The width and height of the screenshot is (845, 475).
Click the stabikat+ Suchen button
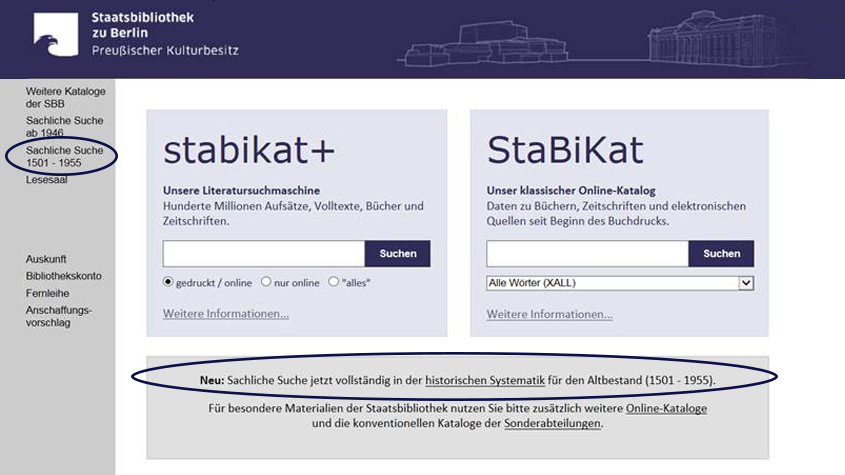coord(398,253)
